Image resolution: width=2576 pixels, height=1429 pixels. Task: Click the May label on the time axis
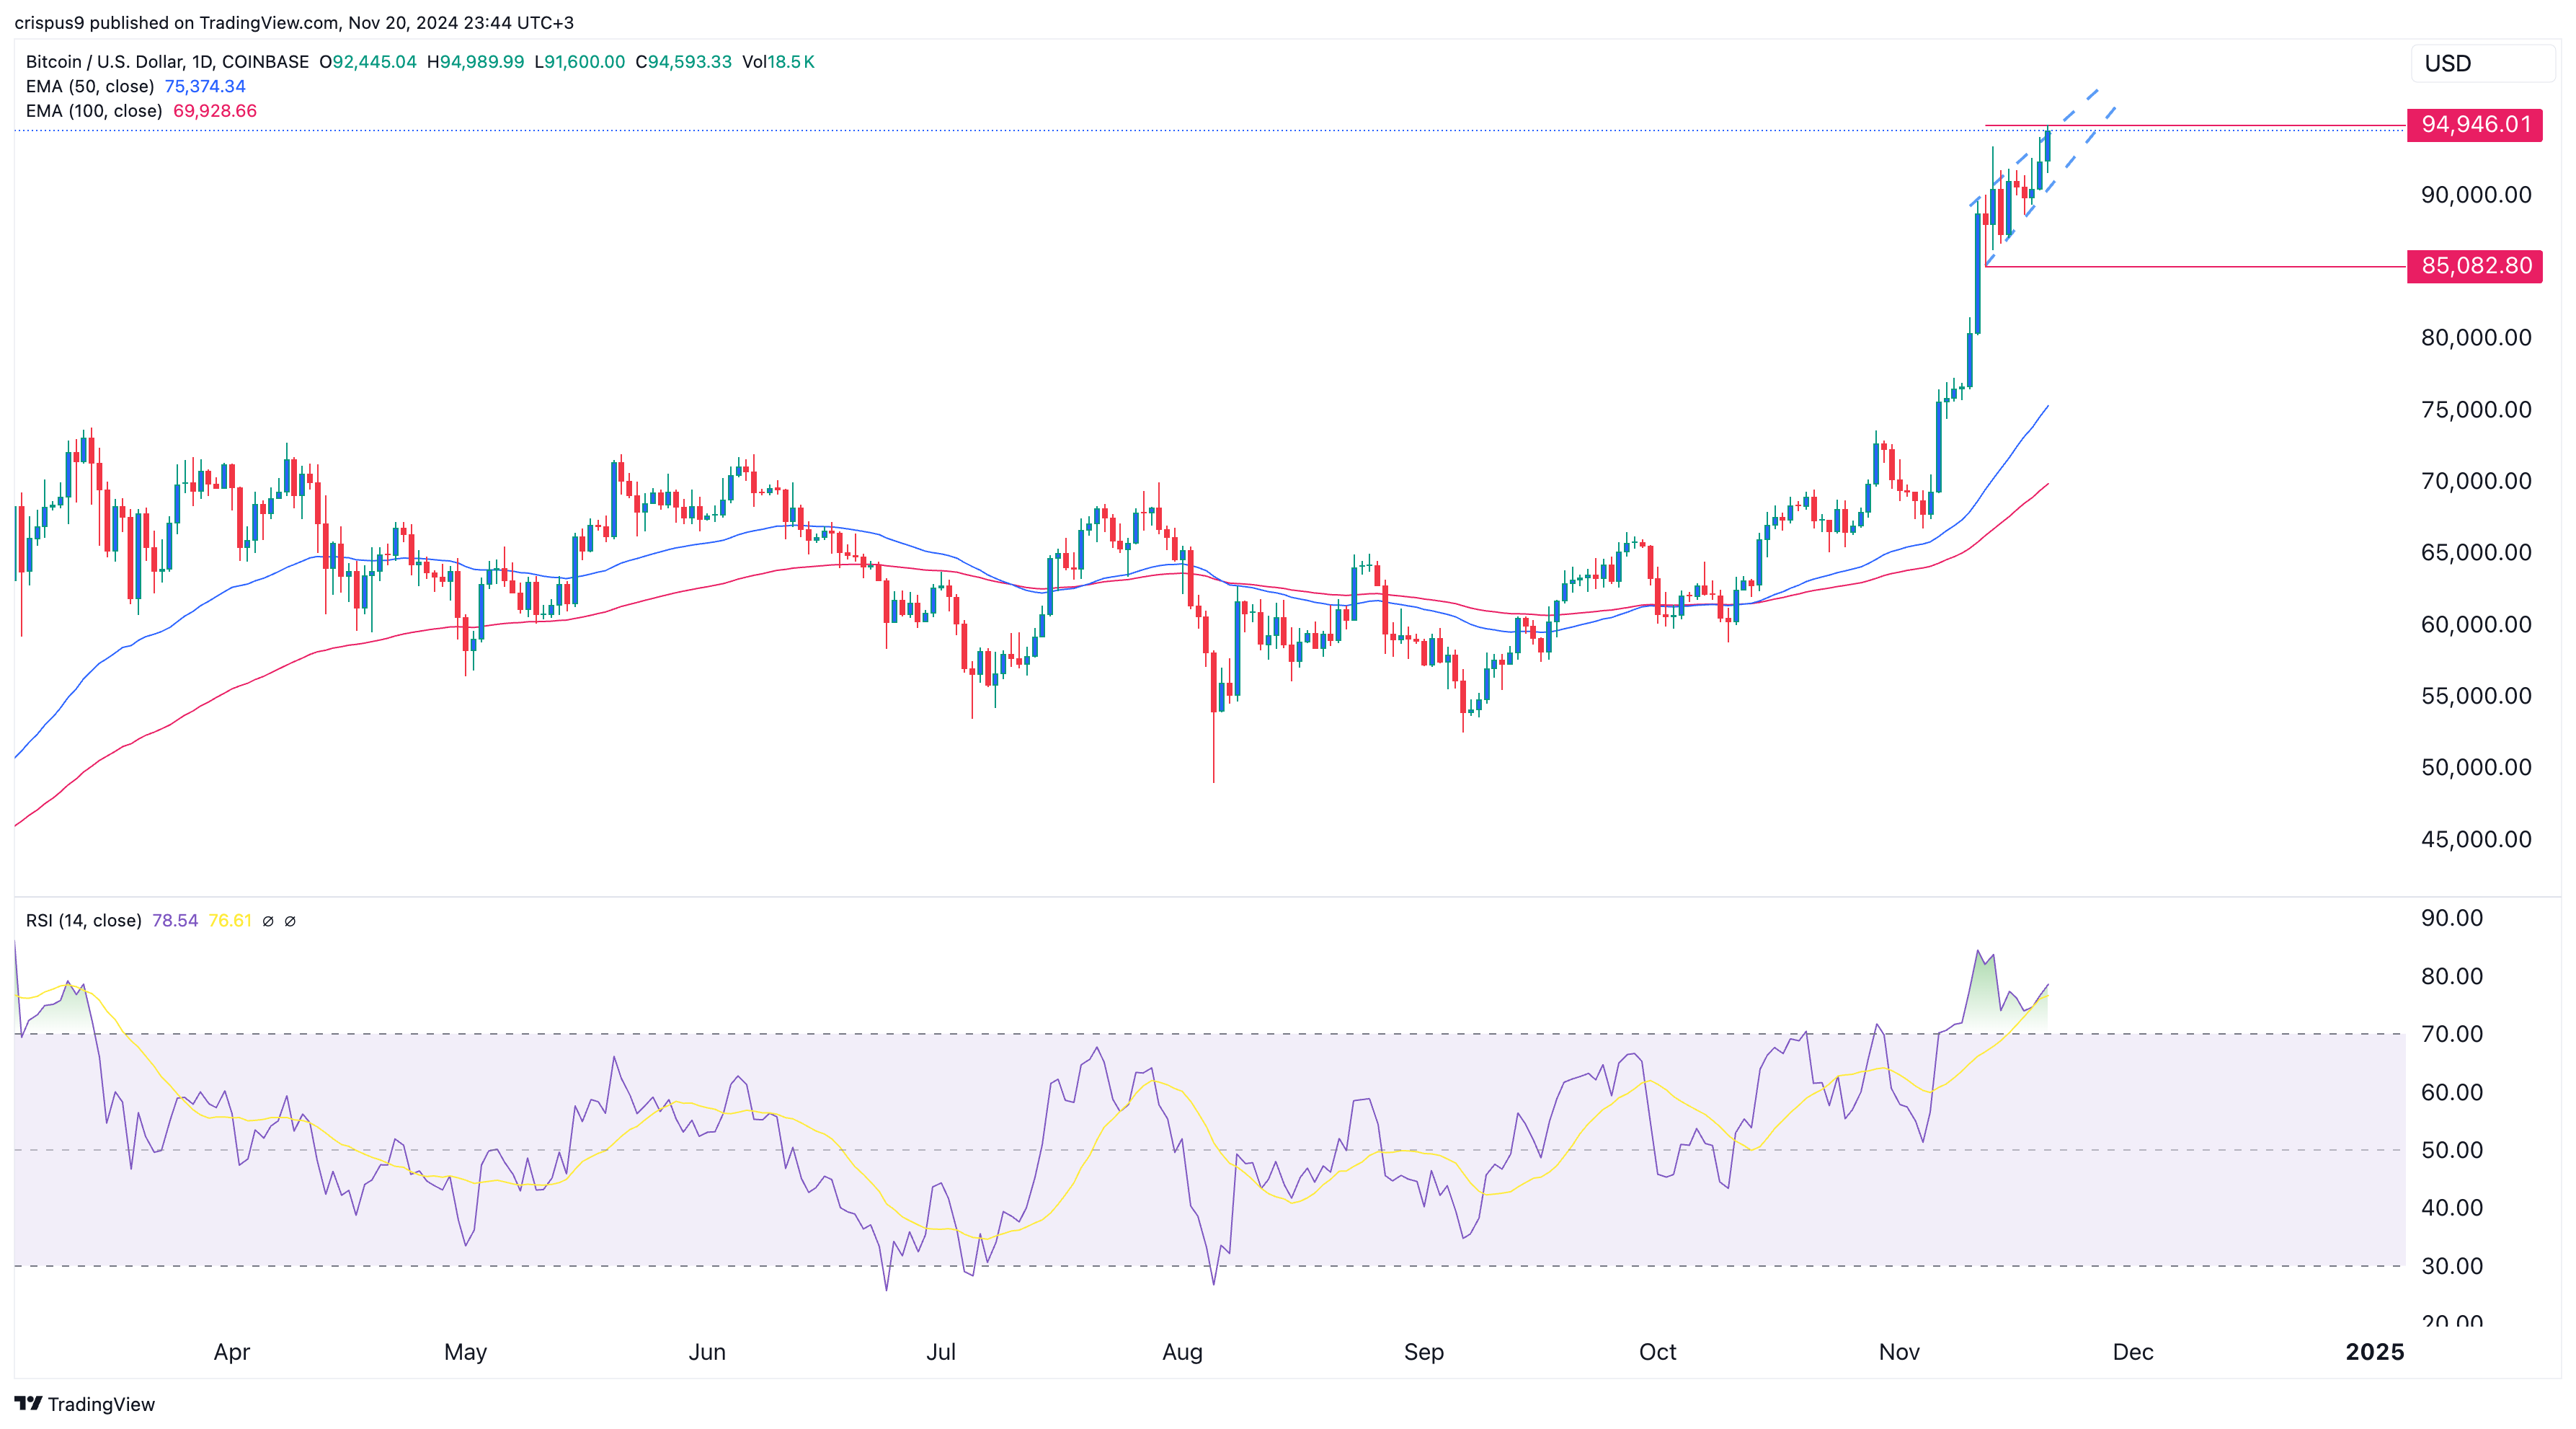click(466, 1353)
